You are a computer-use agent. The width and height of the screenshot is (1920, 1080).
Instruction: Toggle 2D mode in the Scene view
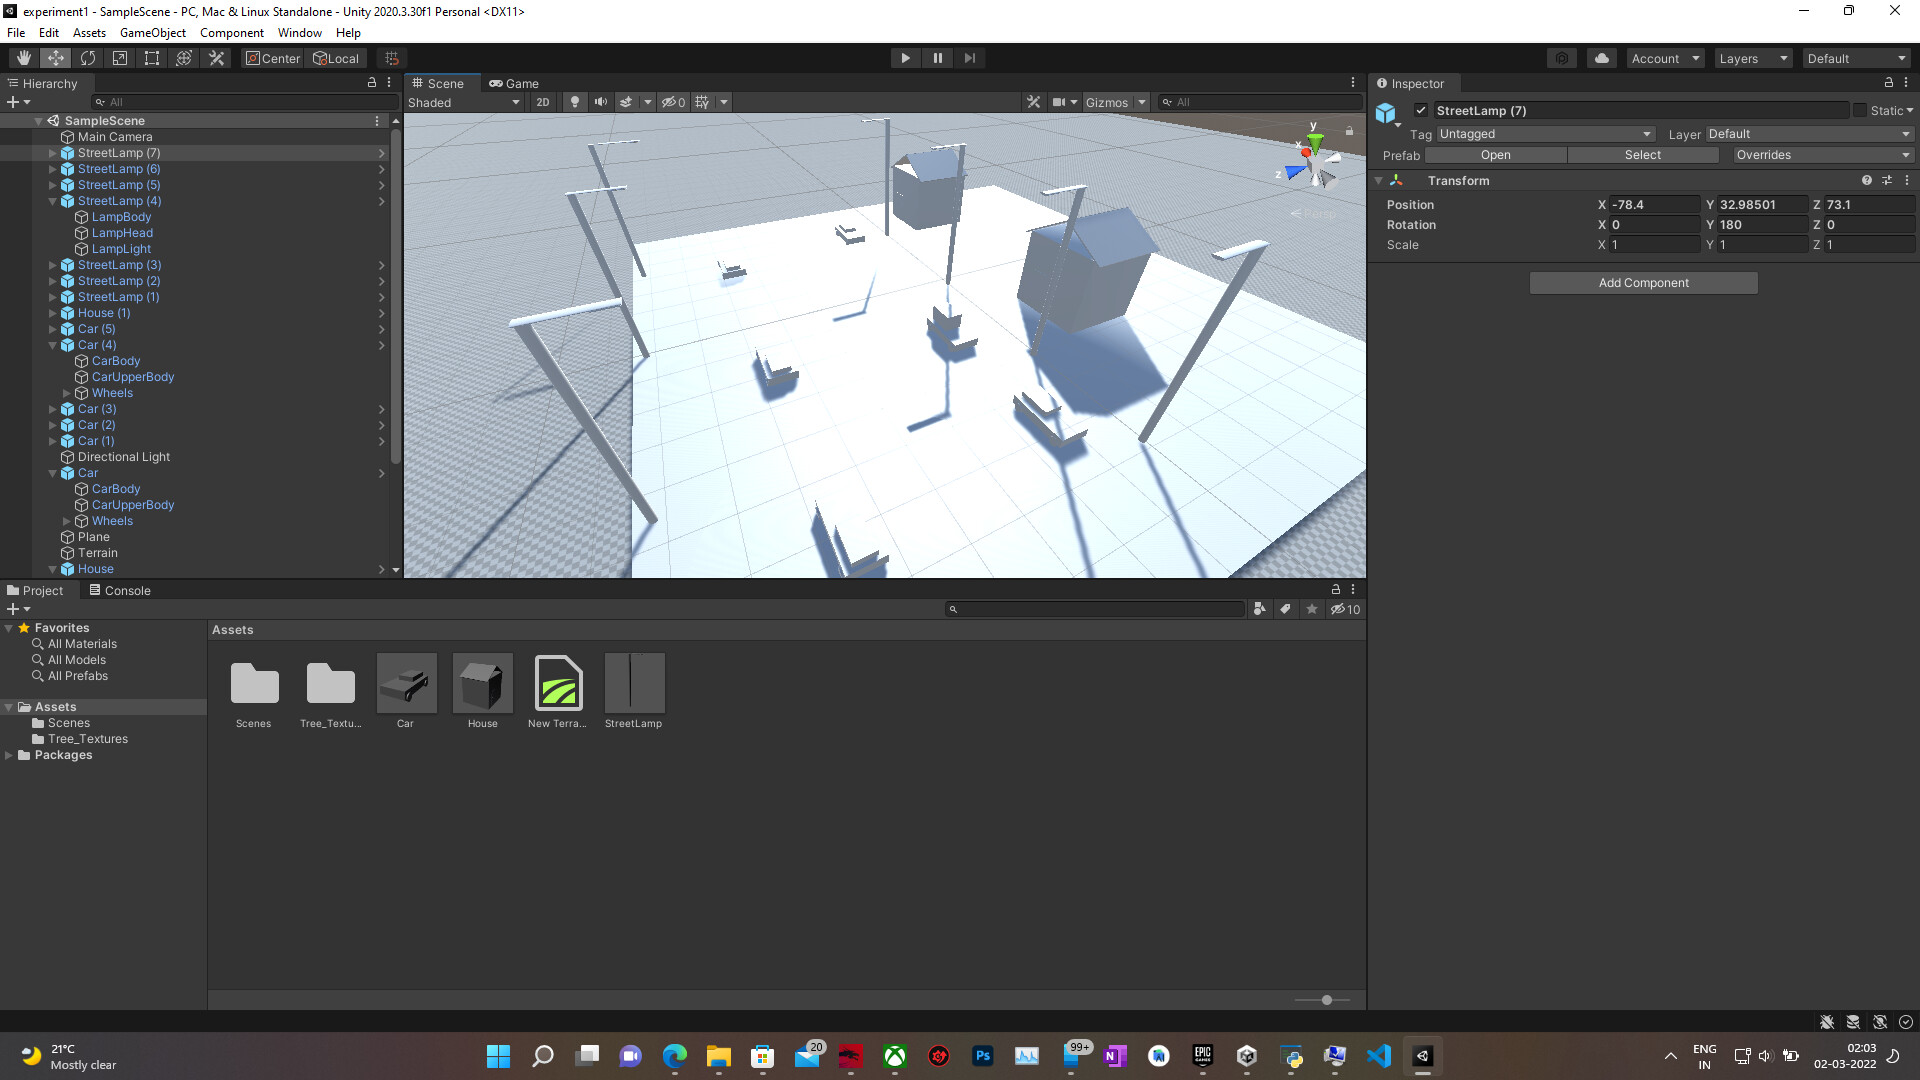tap(542, 101)
